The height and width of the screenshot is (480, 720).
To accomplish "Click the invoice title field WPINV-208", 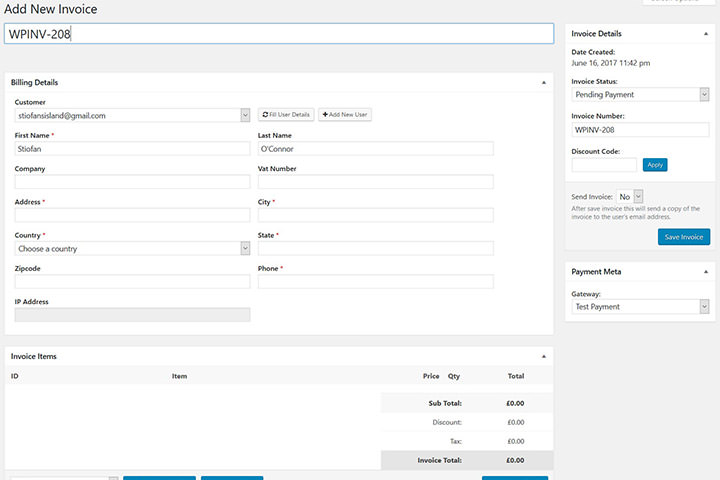I will pyautogui.click(x=278, y=33).
